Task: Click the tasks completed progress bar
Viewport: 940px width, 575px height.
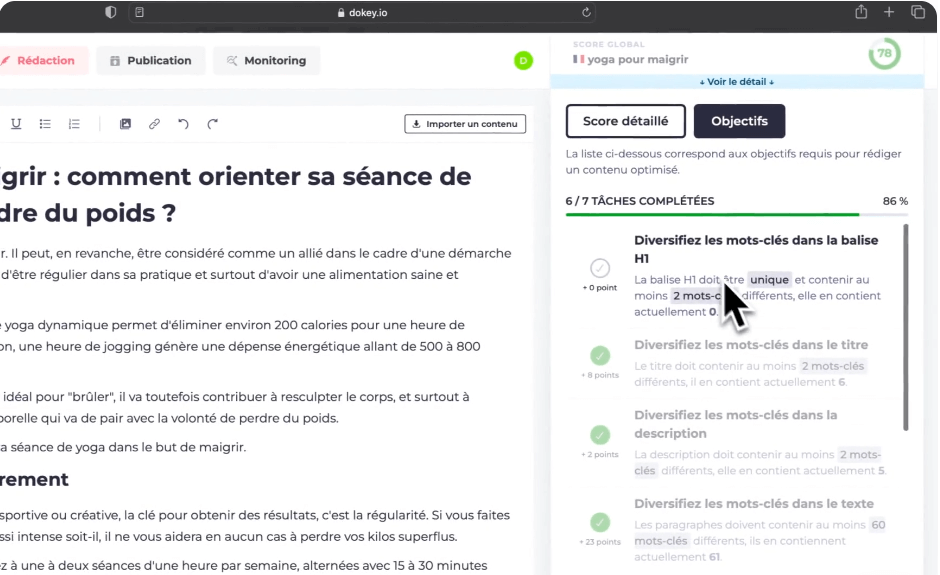Action: (737, 214)
